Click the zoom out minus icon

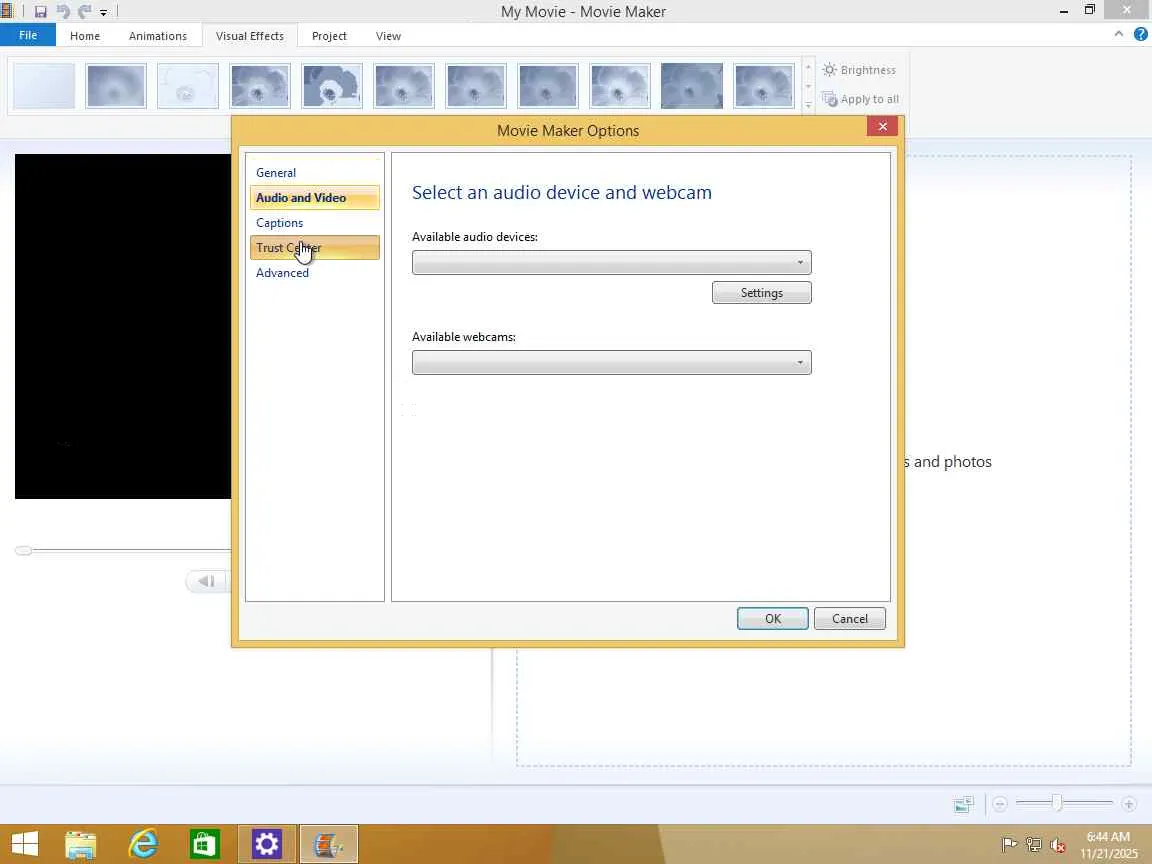[999, 804]
